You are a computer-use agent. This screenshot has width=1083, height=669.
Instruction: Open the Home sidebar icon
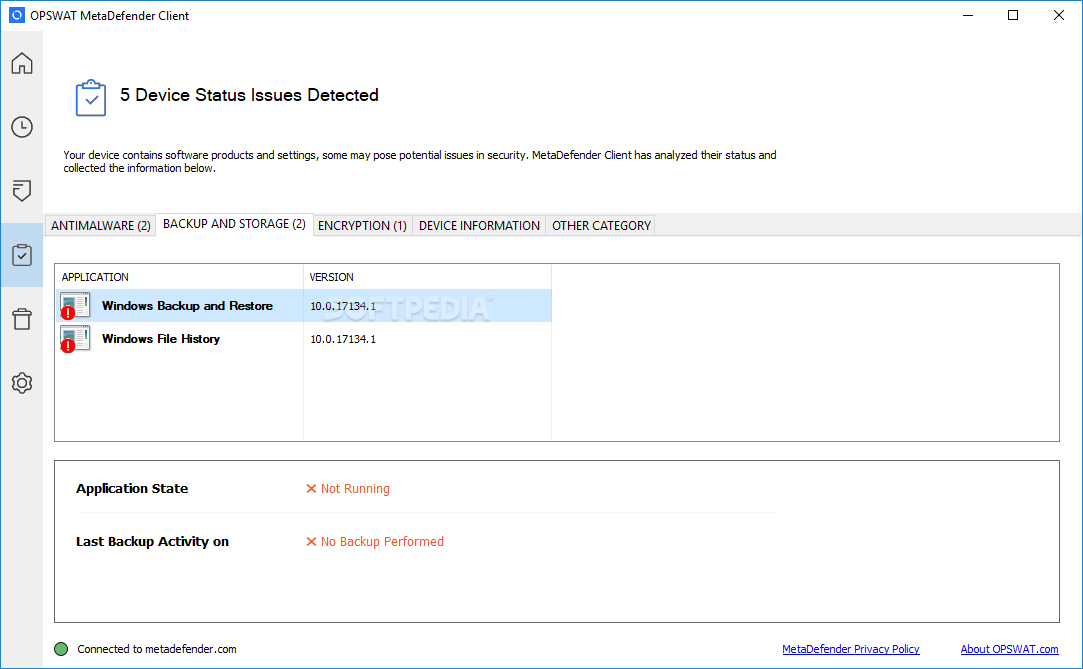(21, 64)
